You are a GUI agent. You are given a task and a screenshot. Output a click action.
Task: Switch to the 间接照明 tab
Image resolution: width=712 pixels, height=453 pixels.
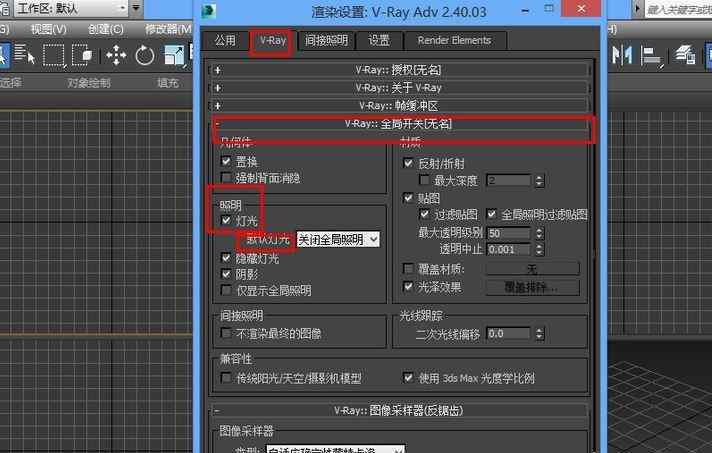326,40
